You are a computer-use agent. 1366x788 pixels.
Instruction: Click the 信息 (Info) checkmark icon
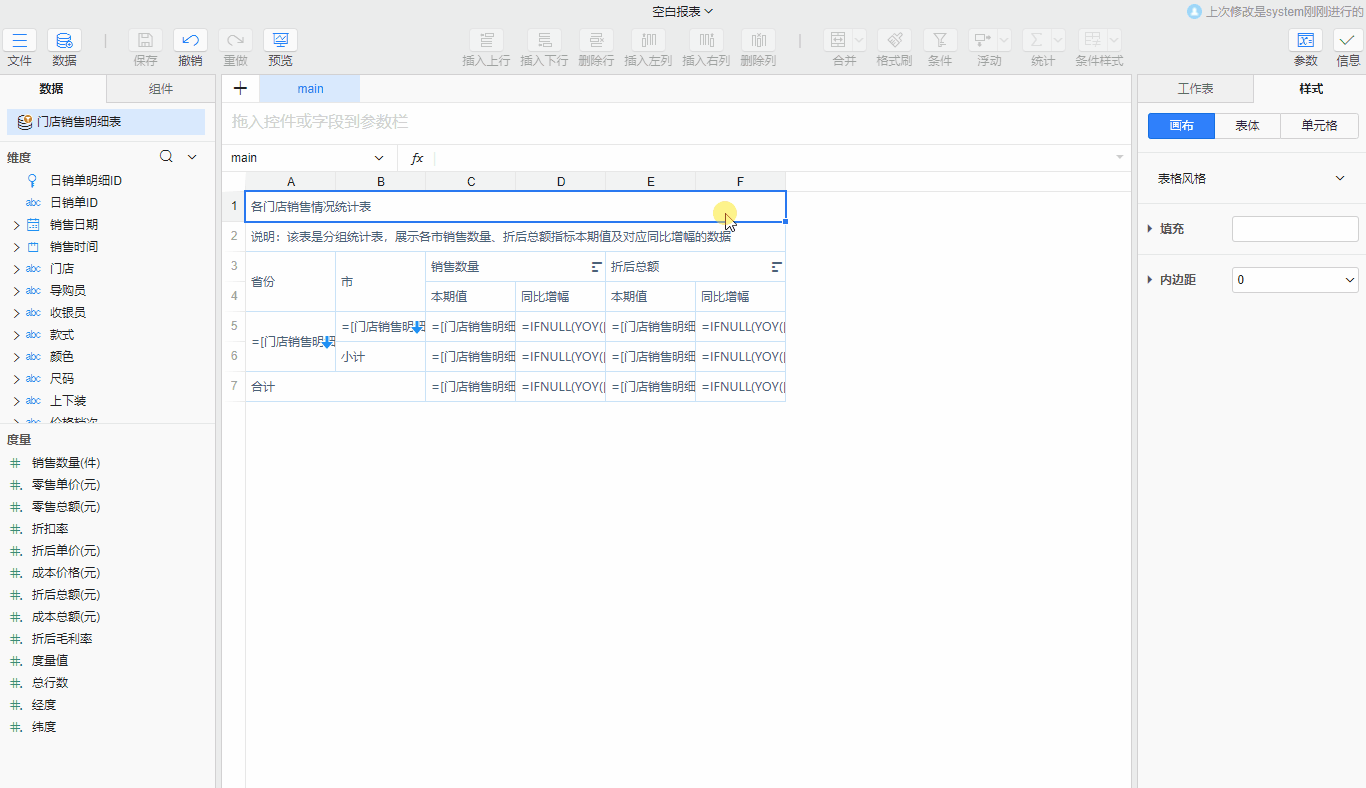pyautogui.click(x=1348, y=41)
